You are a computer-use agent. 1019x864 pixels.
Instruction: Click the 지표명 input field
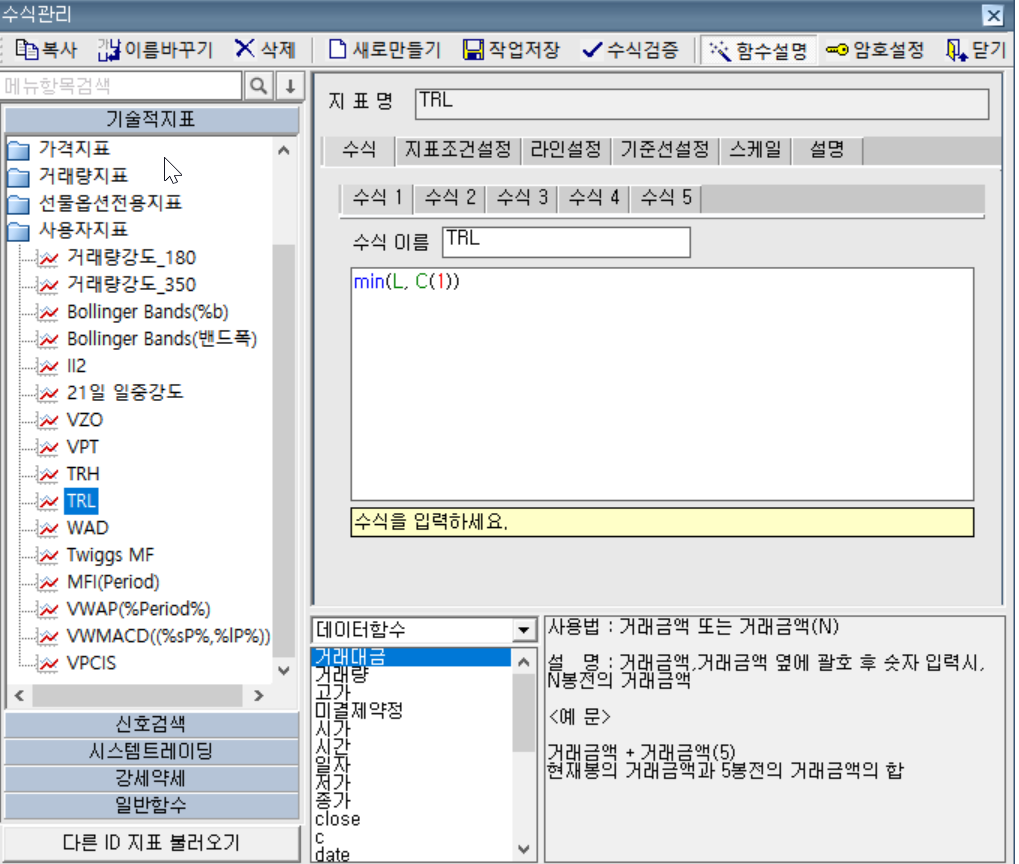click(702, 104)
